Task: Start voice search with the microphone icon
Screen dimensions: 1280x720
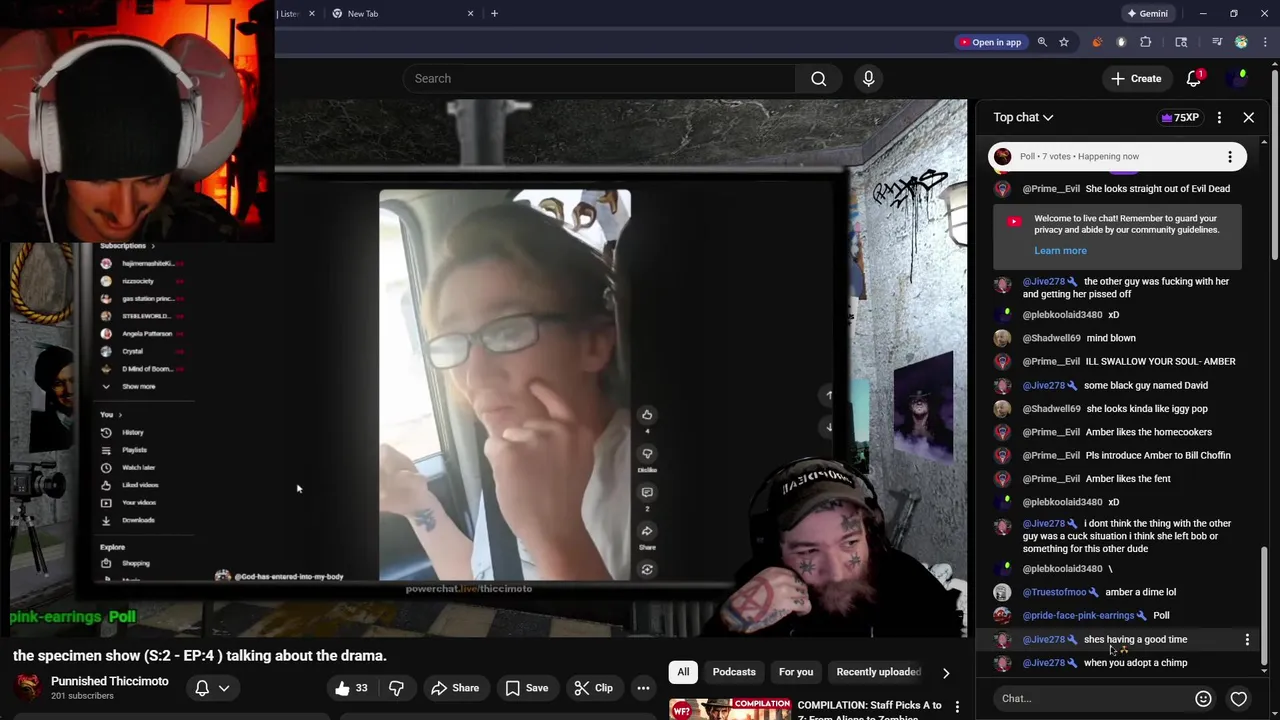Action: (x=868, y=79)
